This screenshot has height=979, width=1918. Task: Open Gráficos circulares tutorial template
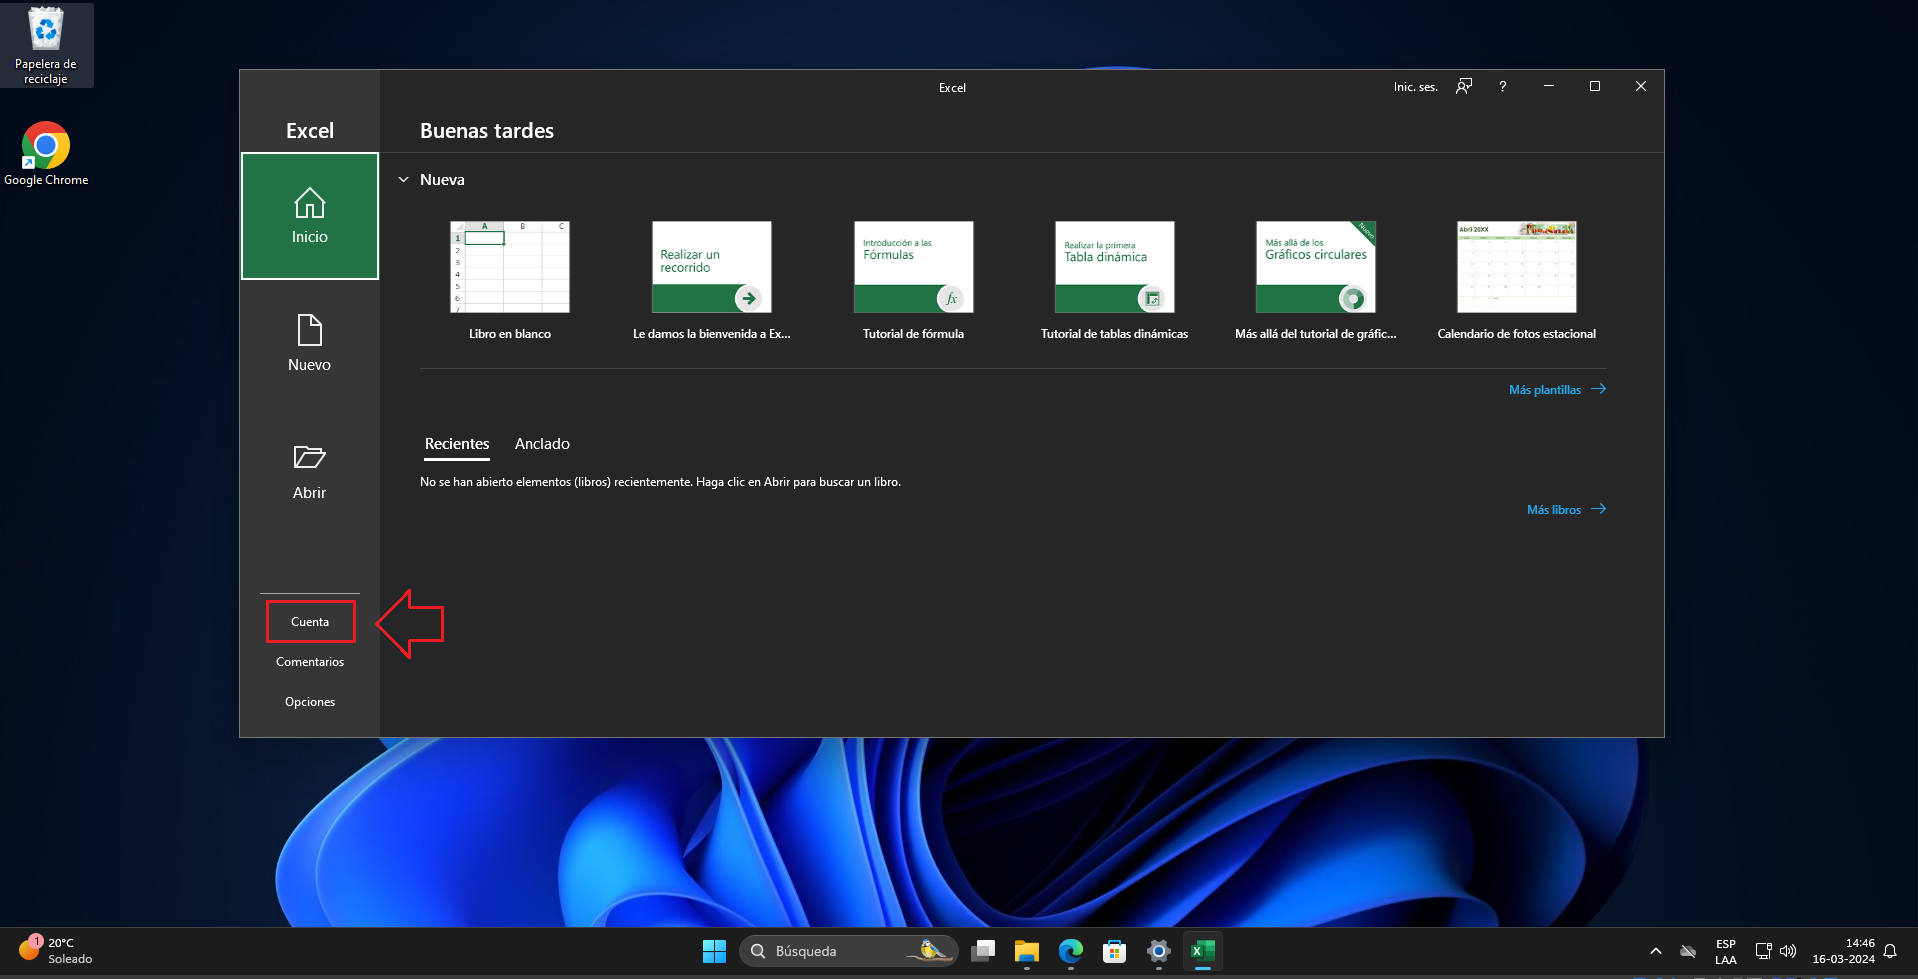tap(1316, 281)
